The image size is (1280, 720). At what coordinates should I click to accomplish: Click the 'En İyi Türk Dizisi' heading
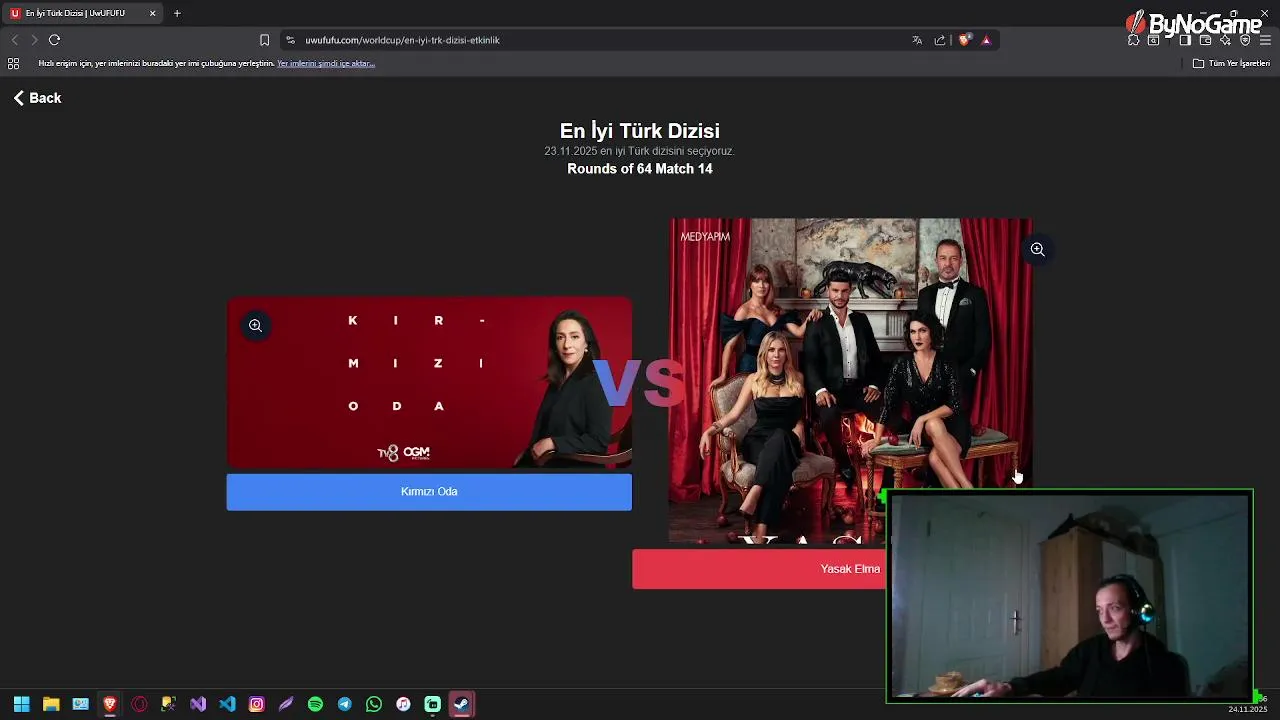(x=640, y=131)
